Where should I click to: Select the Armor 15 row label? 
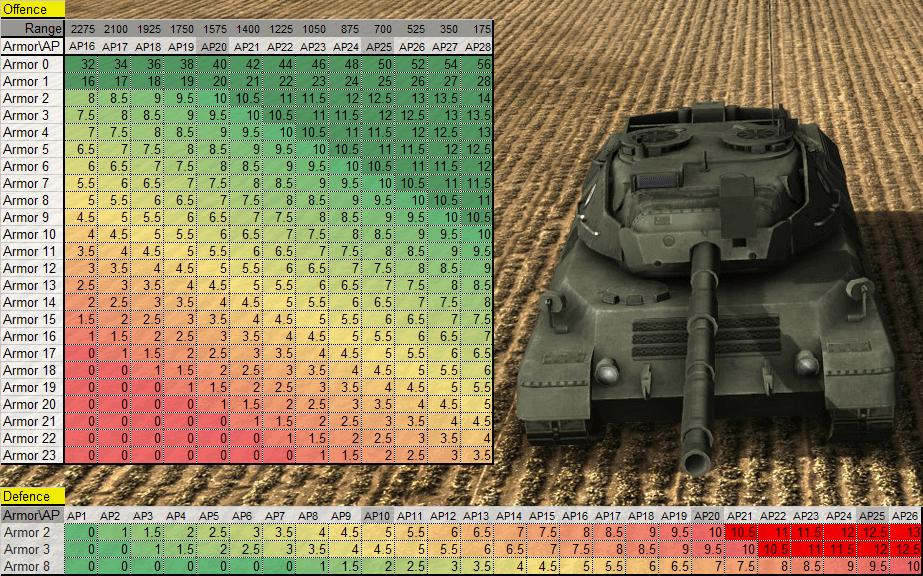pos(32,319)
